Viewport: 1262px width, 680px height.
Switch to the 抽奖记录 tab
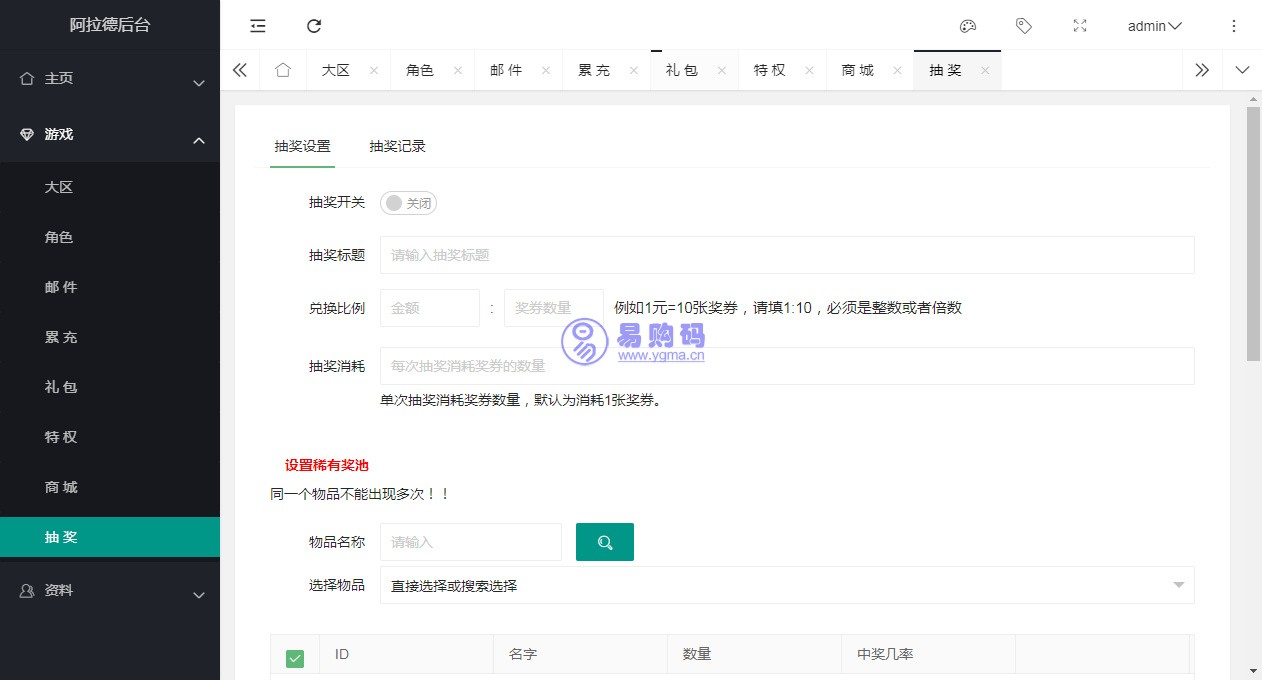[x=397, y=146]
